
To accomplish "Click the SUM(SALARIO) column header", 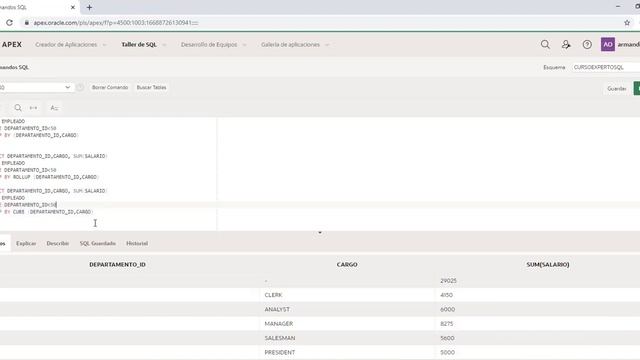I will (548, 264).
